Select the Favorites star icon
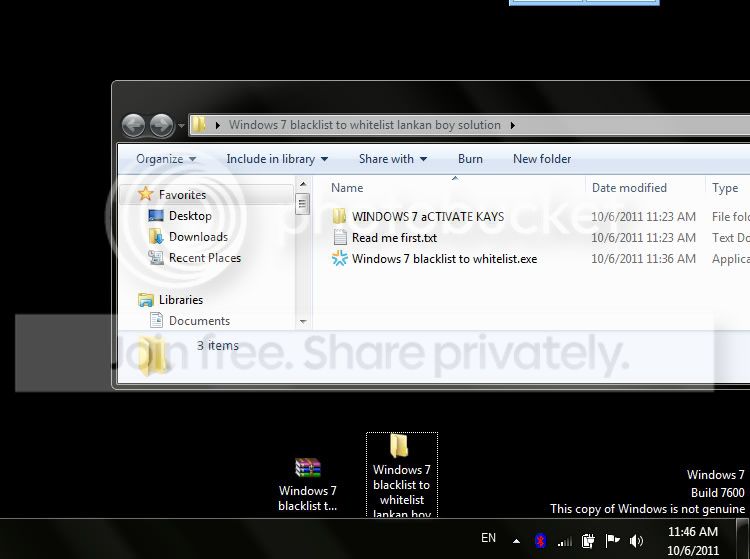Viewport: 750px width, 559px height. coord(145,194)
